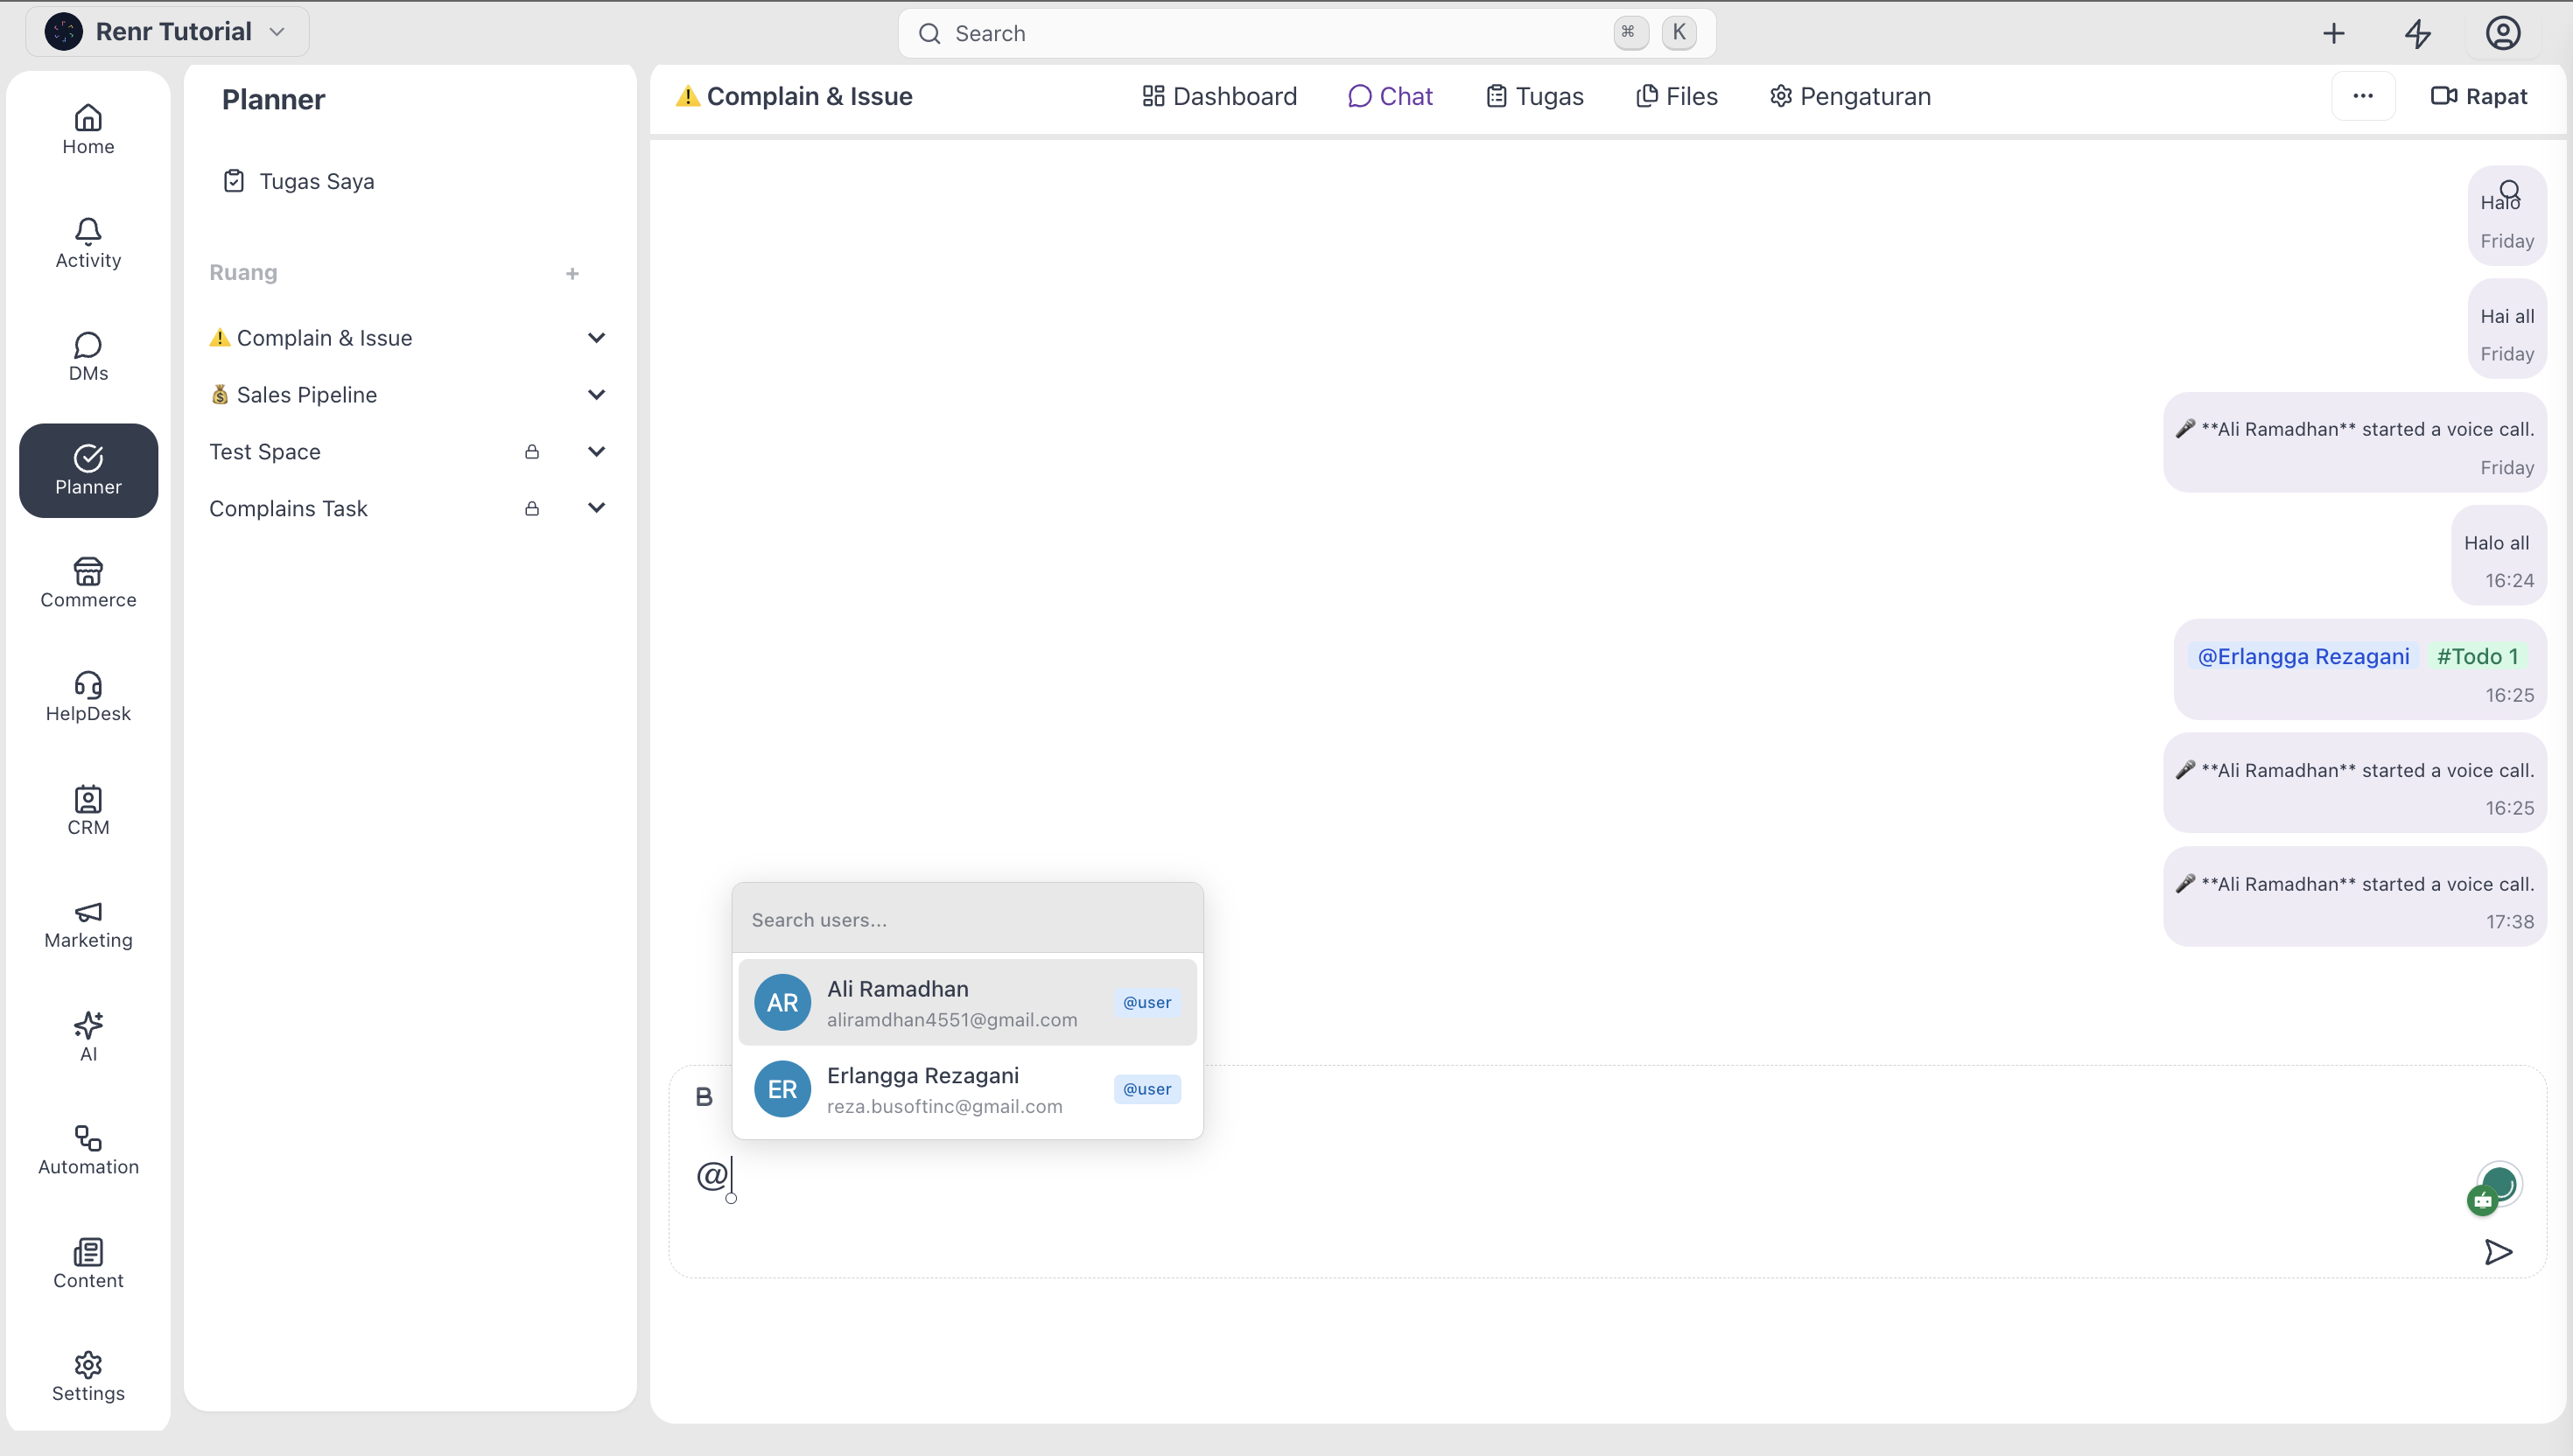This screenshot has height=1456, width=2573.
Task: Open Tugas Saya in Planner panel
Action: pyautogui.click(x=298, y=181)
